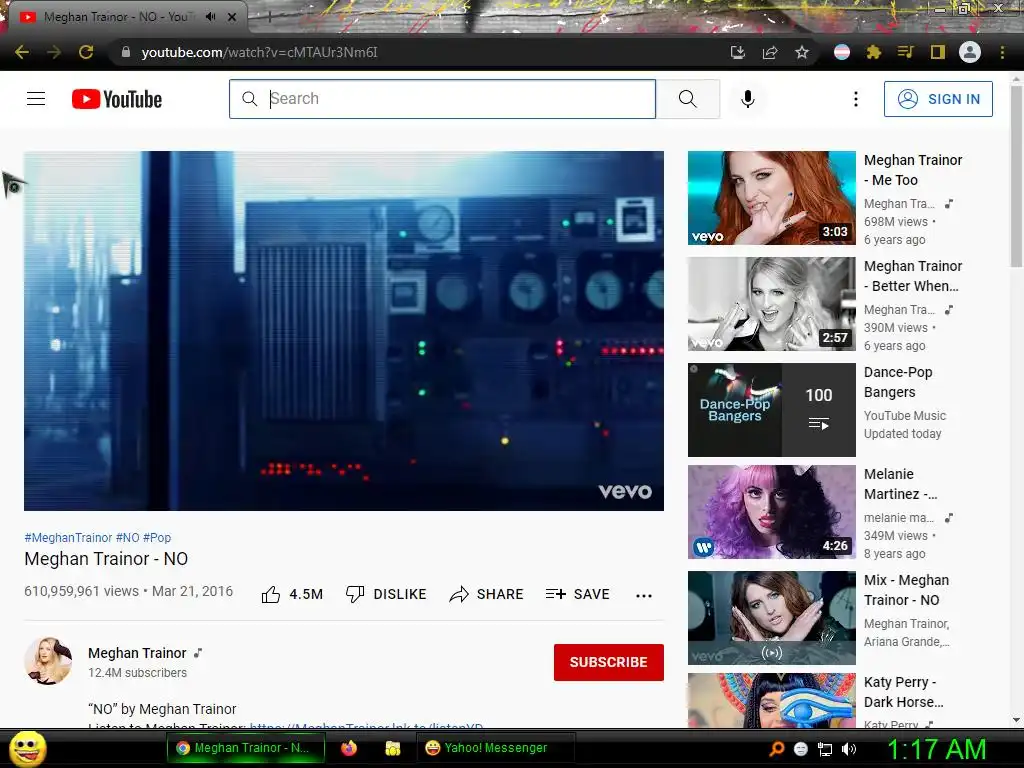The width and height of the screenshot is (1024, 768).
Task: Click the 'Meghan Trainor - Me Too' title
Action: (913, 170)
